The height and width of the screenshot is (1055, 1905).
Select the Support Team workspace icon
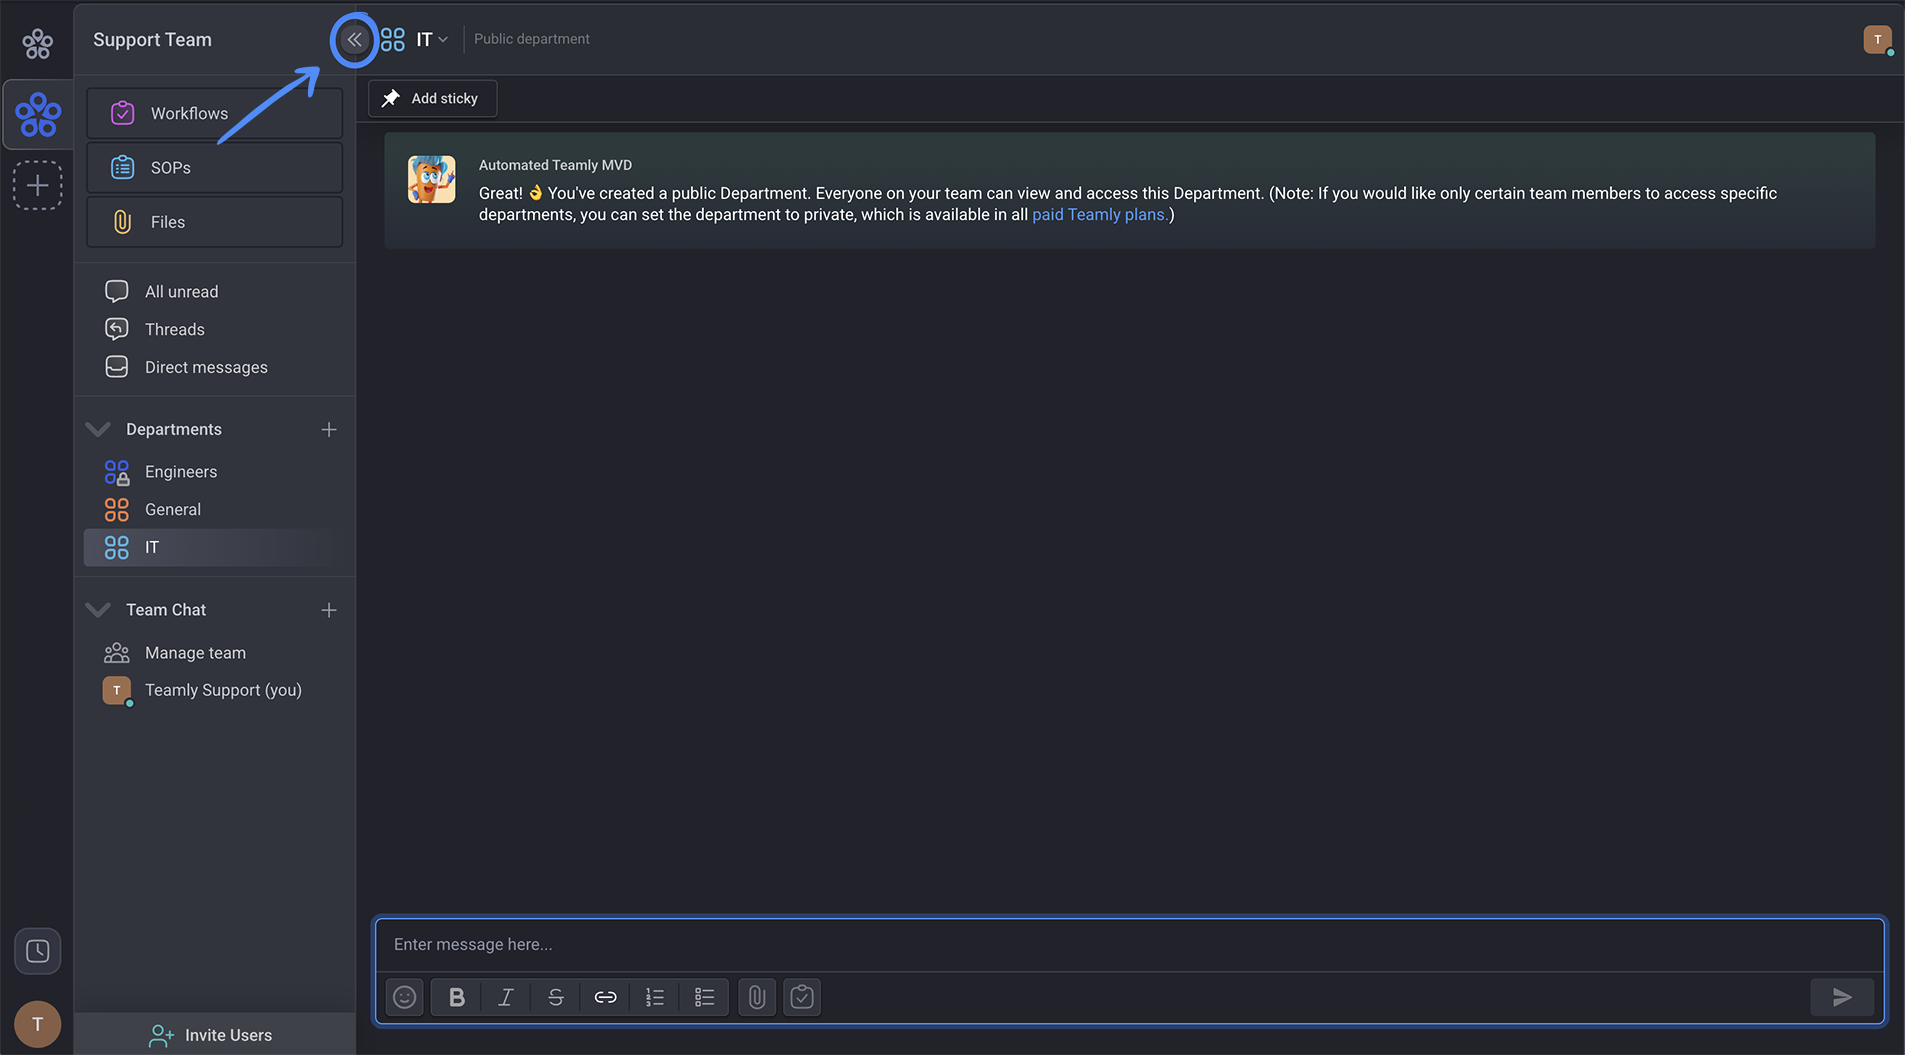click(x=38, y=114)
